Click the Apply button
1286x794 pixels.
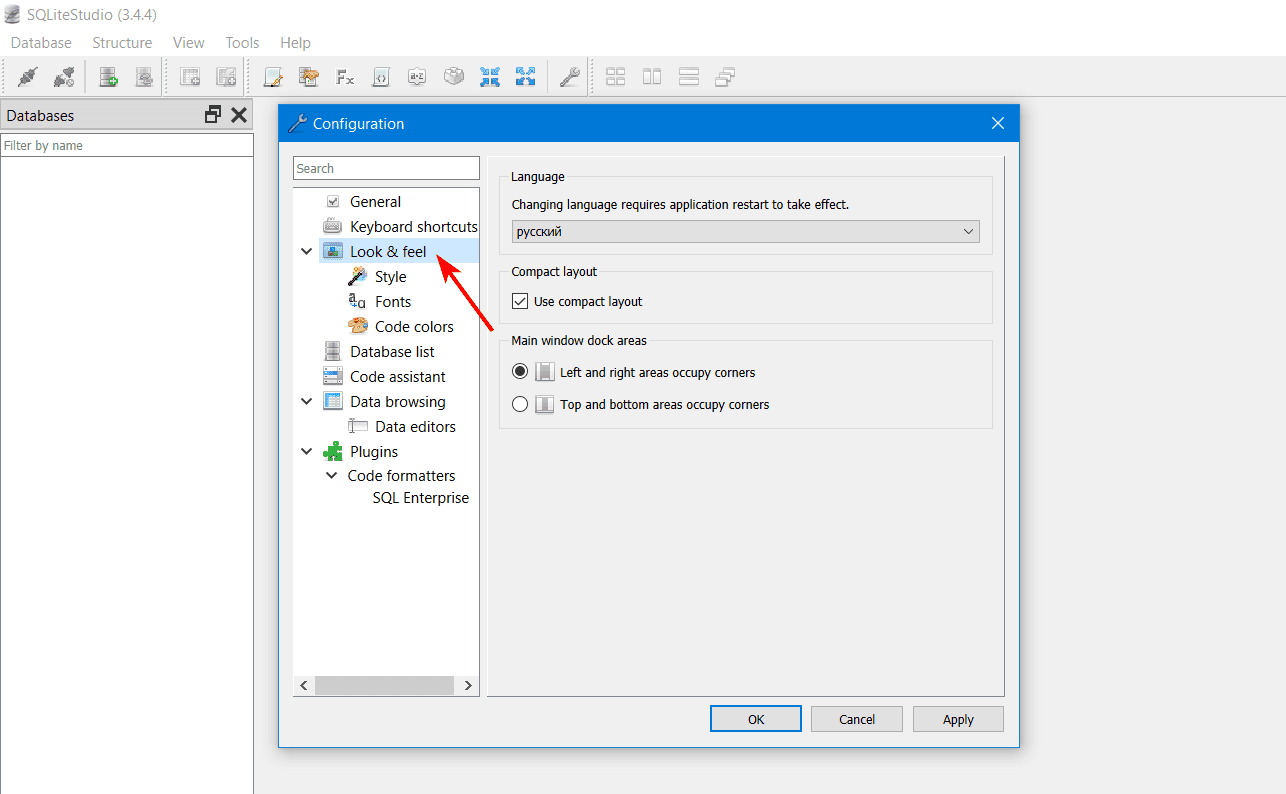coord(957,719)
